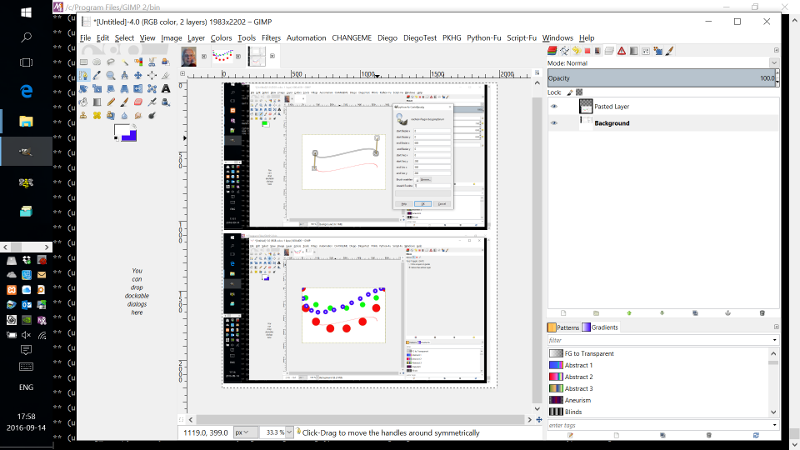Screen dimensions: 800x450
Task: Toggle the lock alpha channel checkerboard icon
Action: tap(579, 92)
